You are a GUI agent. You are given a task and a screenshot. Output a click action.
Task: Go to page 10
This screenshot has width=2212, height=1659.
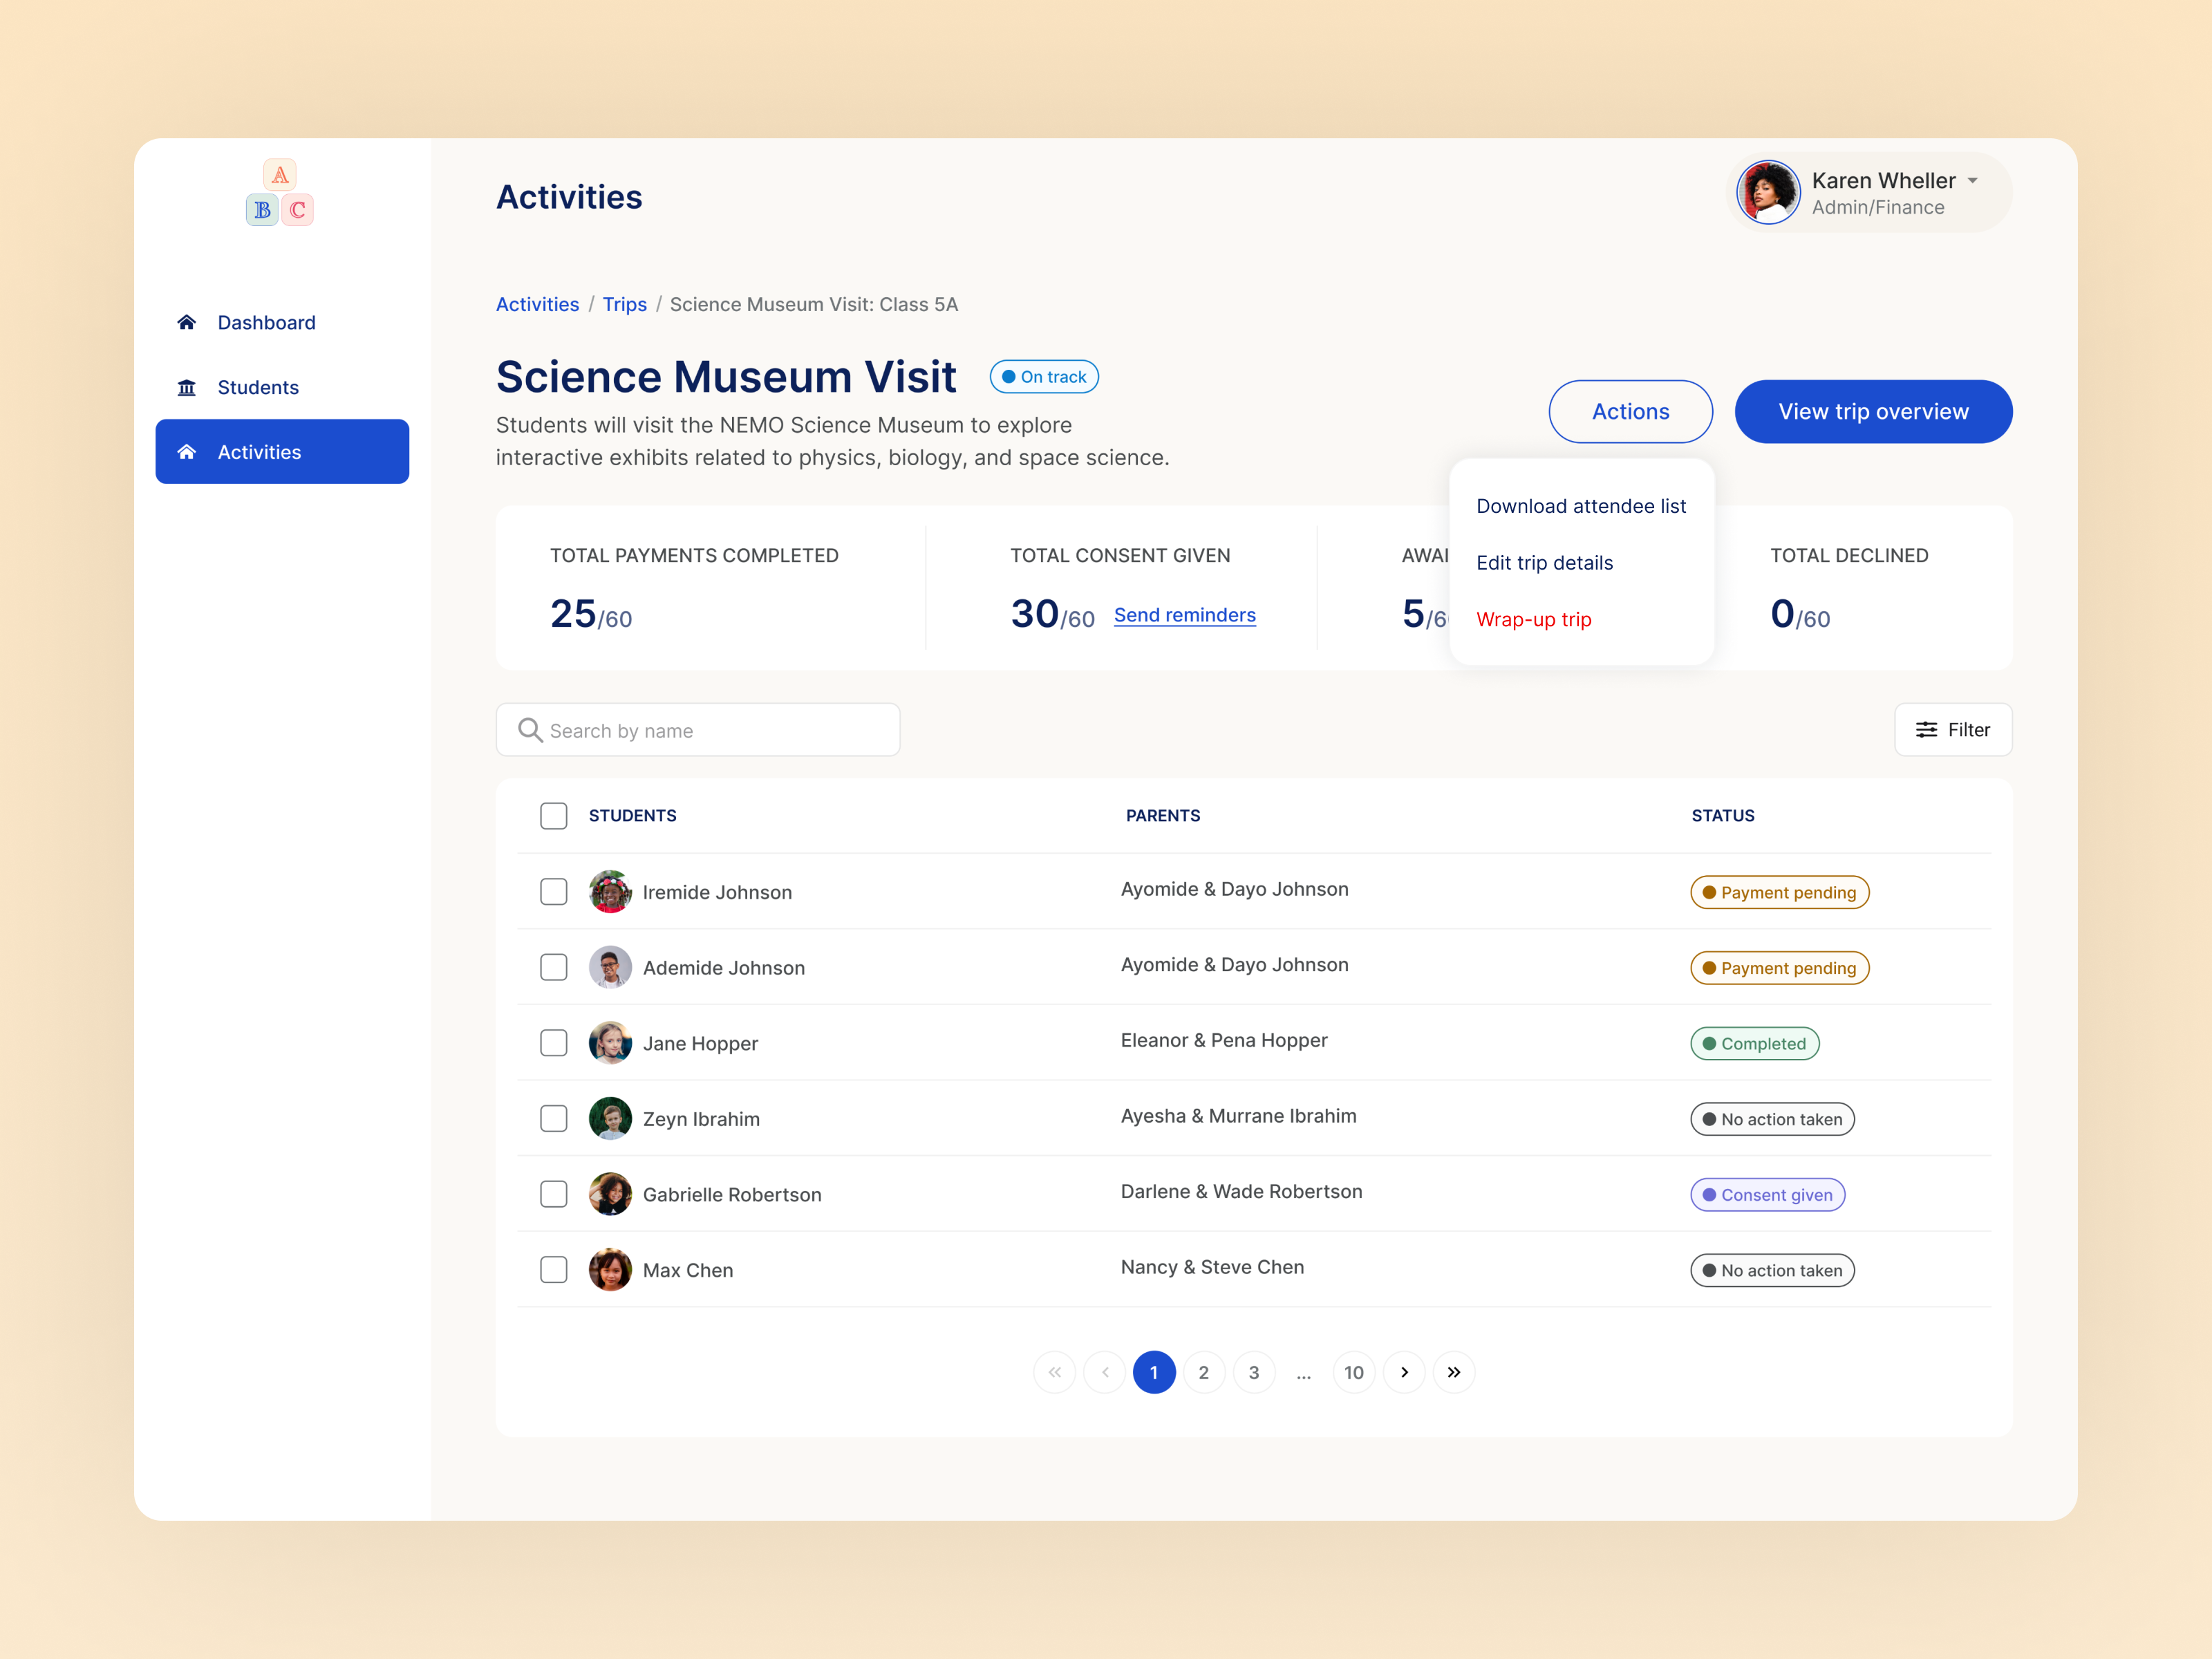coord(1354,1372)
